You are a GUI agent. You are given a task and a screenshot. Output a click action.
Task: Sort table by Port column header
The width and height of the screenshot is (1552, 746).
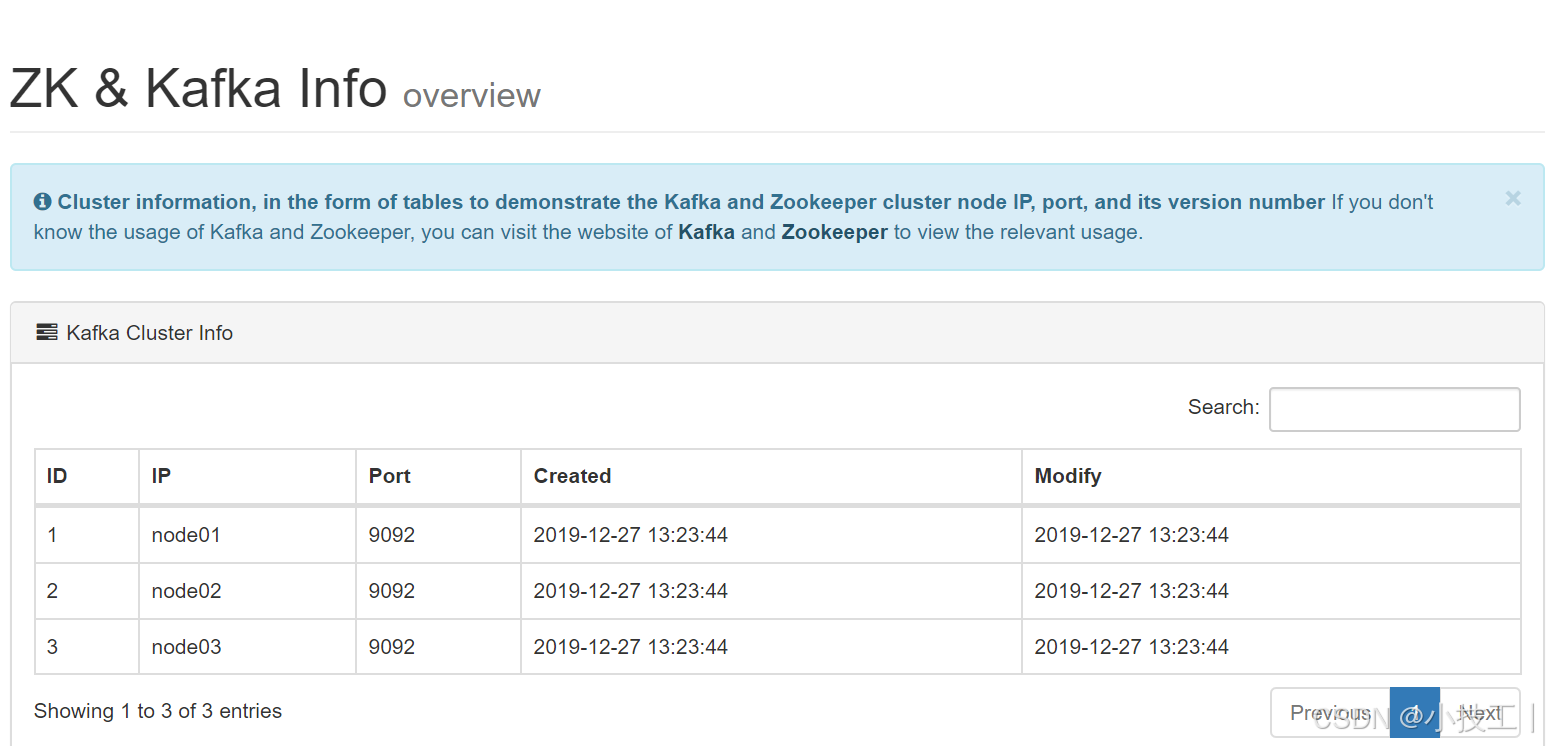tap(438, 476)
